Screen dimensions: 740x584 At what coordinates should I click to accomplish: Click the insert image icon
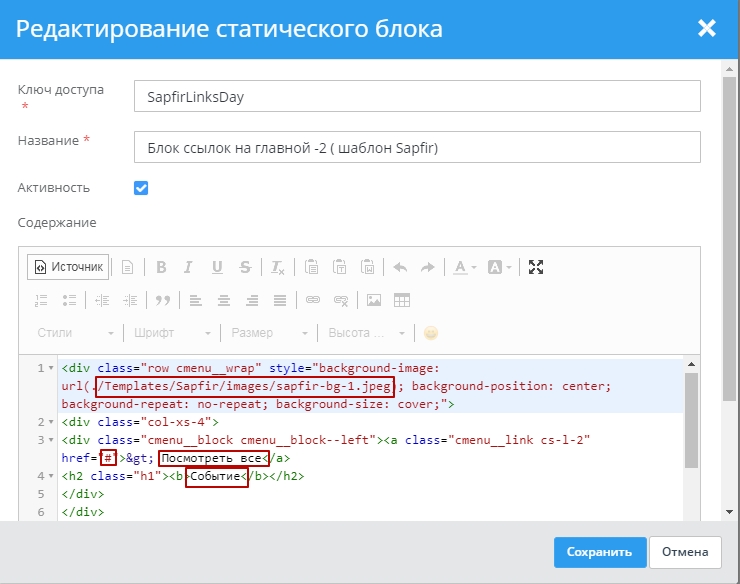tap(374, 300)
